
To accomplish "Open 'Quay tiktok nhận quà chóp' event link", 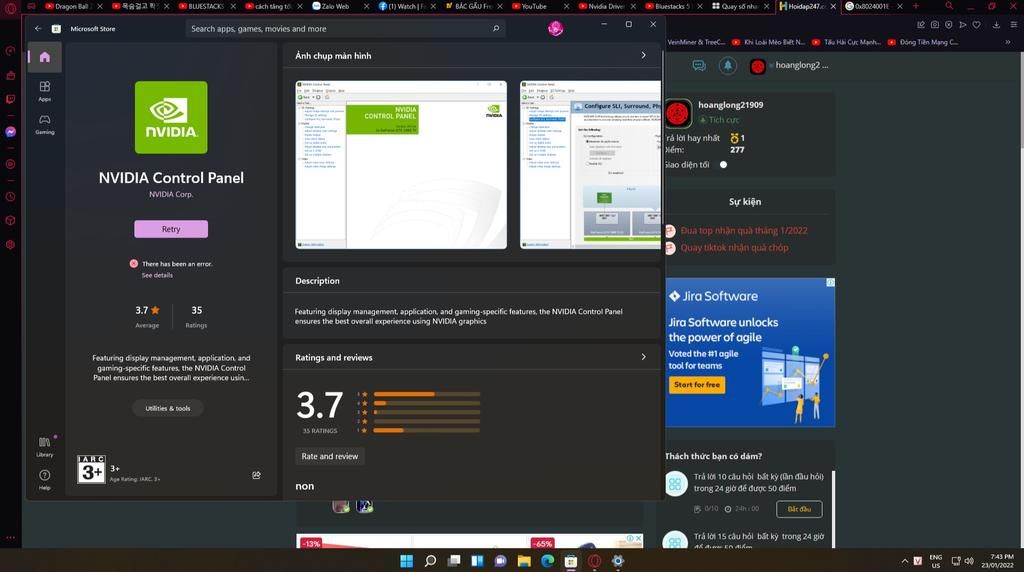I will tap(734, 247).
